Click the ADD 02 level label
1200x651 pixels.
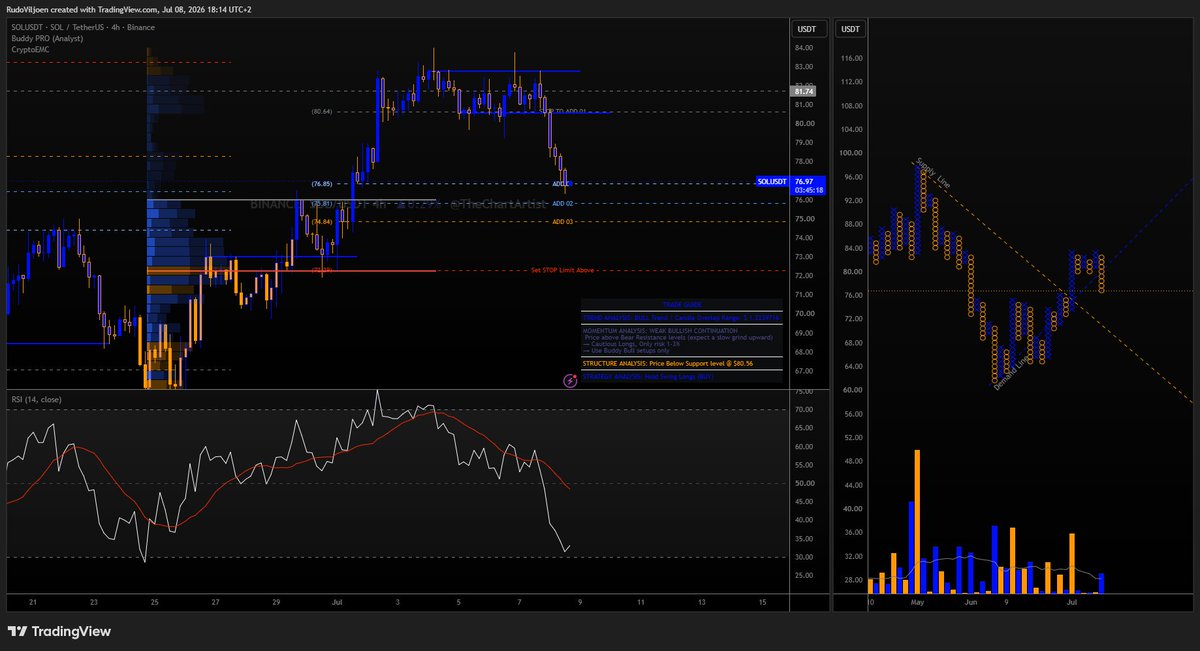[562, 203]
